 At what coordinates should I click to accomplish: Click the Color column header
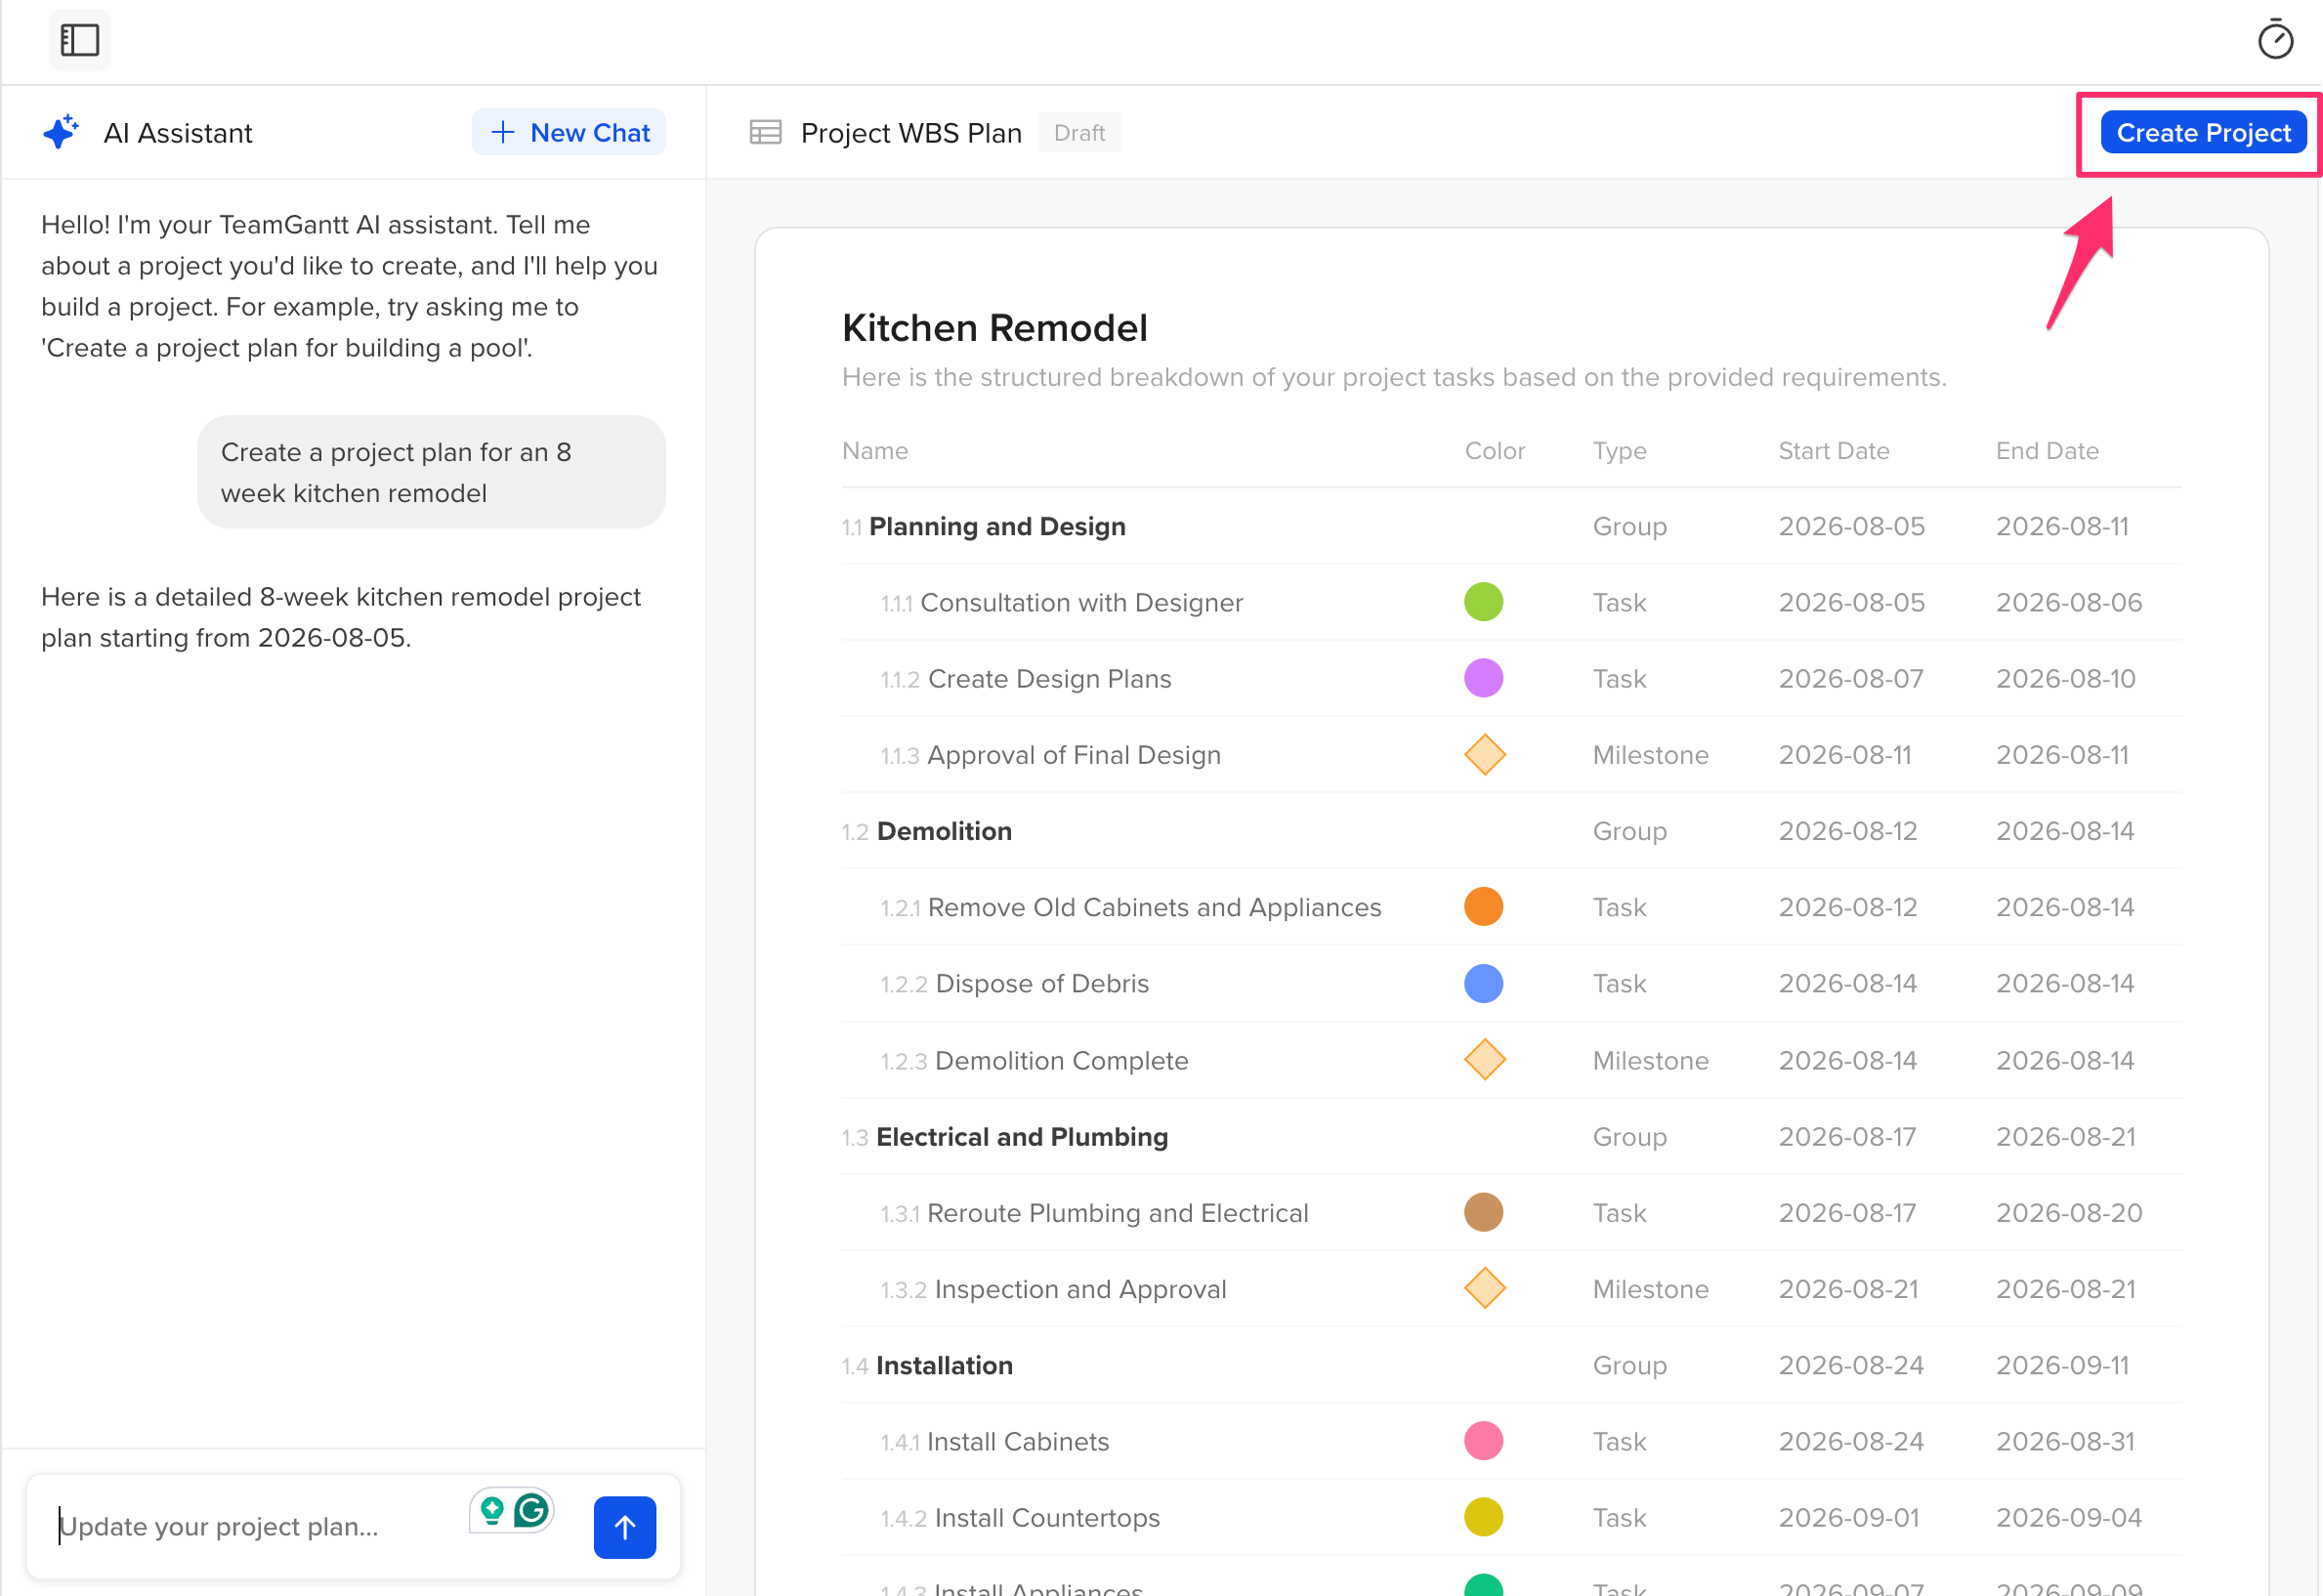(1495, 450)
